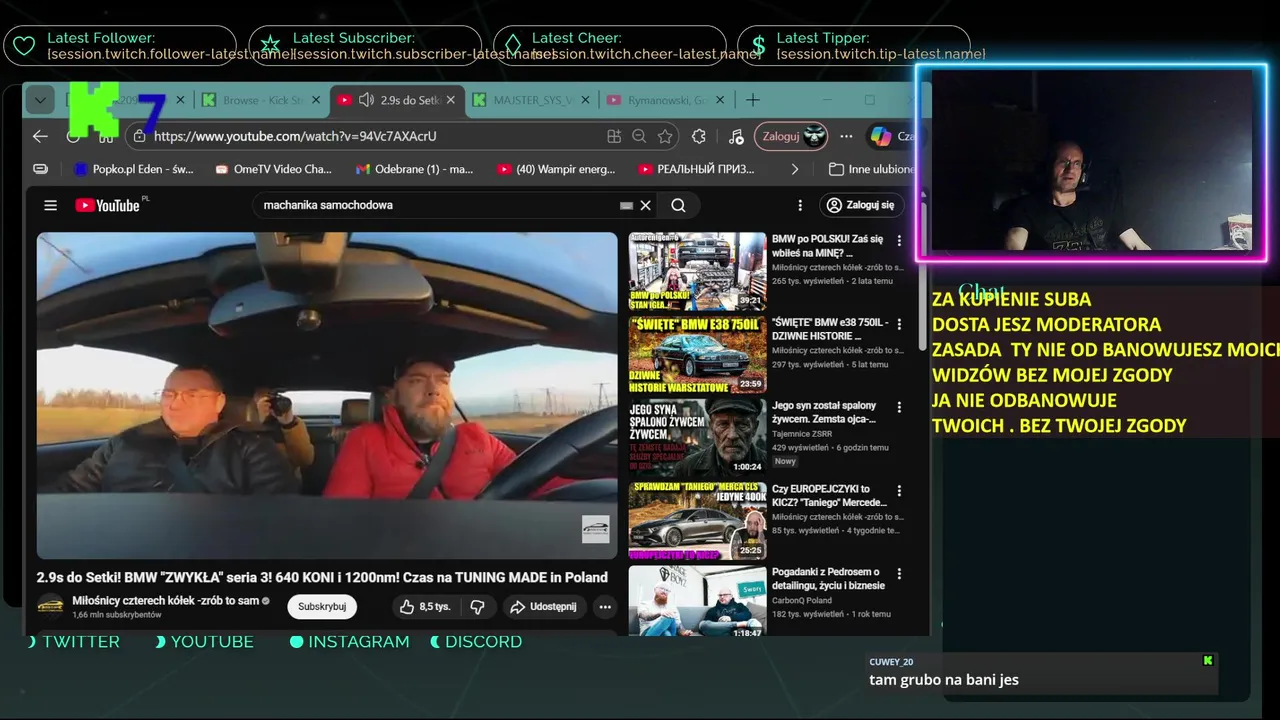Open the browser extensions puzzle icon
The width and height of the screenshot is (1280, 720).
click(x=699, y=136)
